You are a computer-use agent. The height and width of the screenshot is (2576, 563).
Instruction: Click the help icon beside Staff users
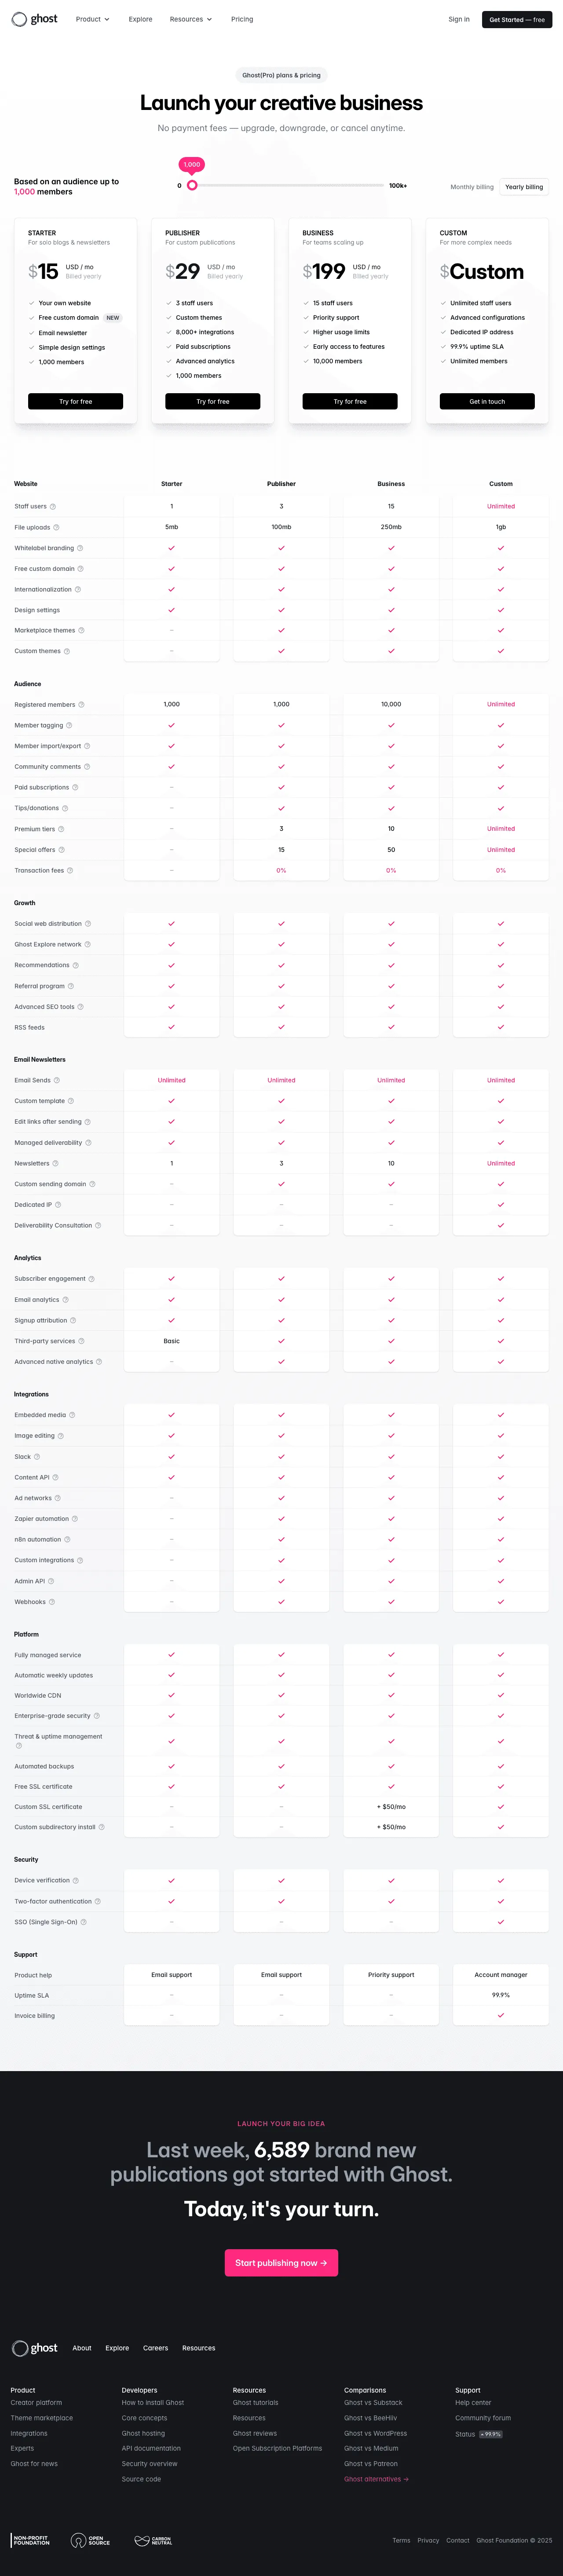(x=53, y=506)
